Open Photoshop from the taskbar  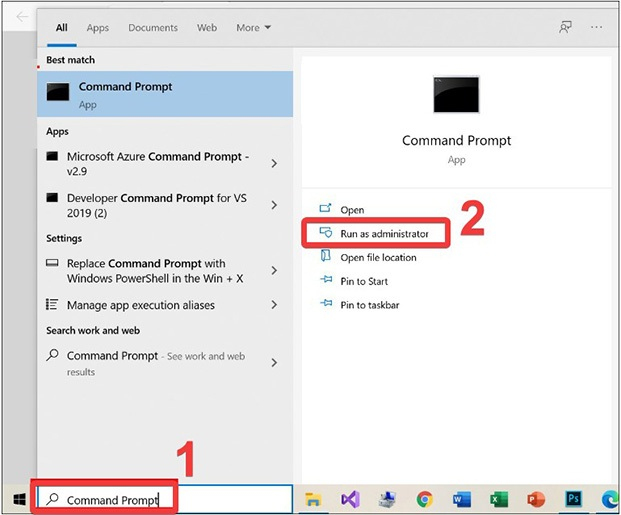574,499
